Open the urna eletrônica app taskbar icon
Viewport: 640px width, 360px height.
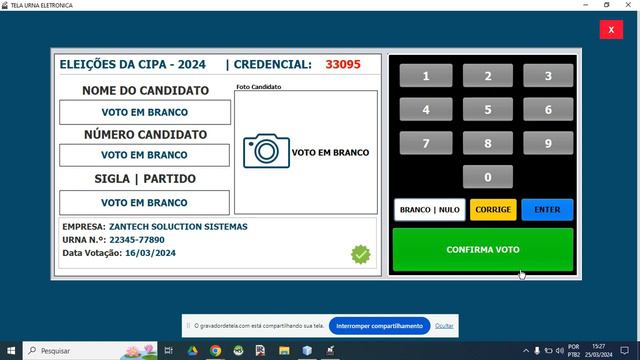coord(330,351)
